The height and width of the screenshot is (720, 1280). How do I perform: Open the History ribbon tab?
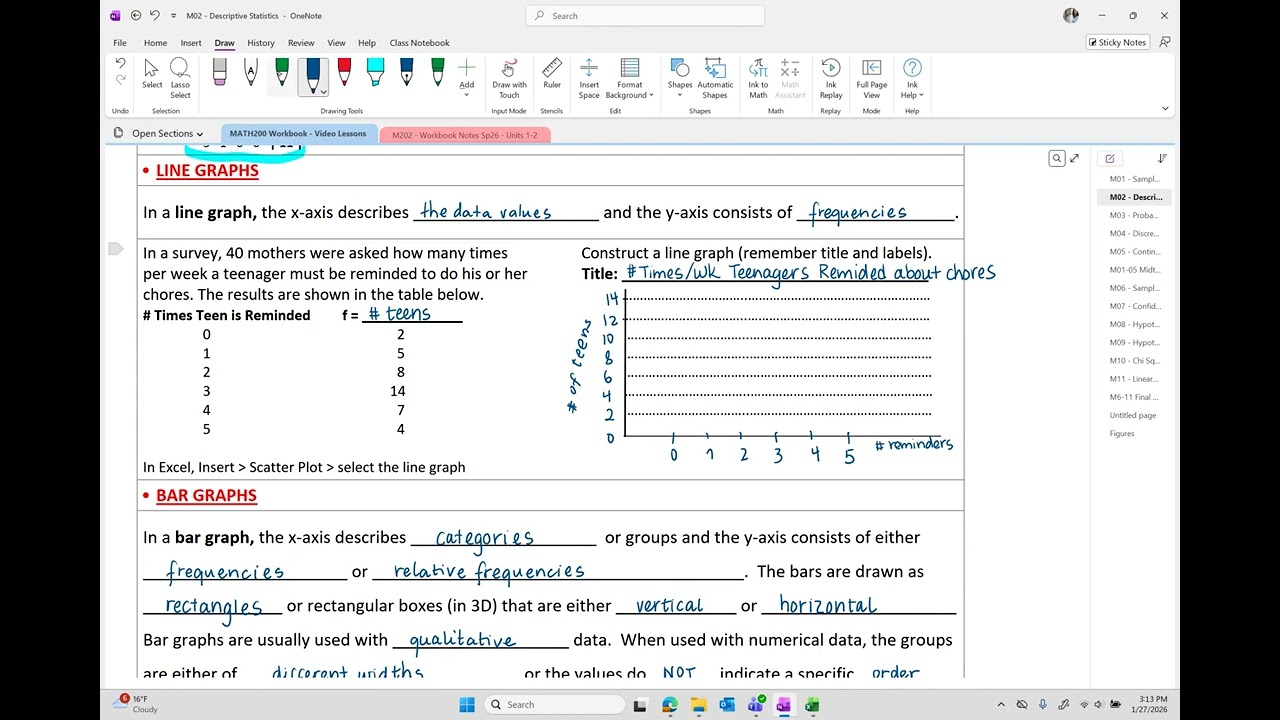(261, 43)
